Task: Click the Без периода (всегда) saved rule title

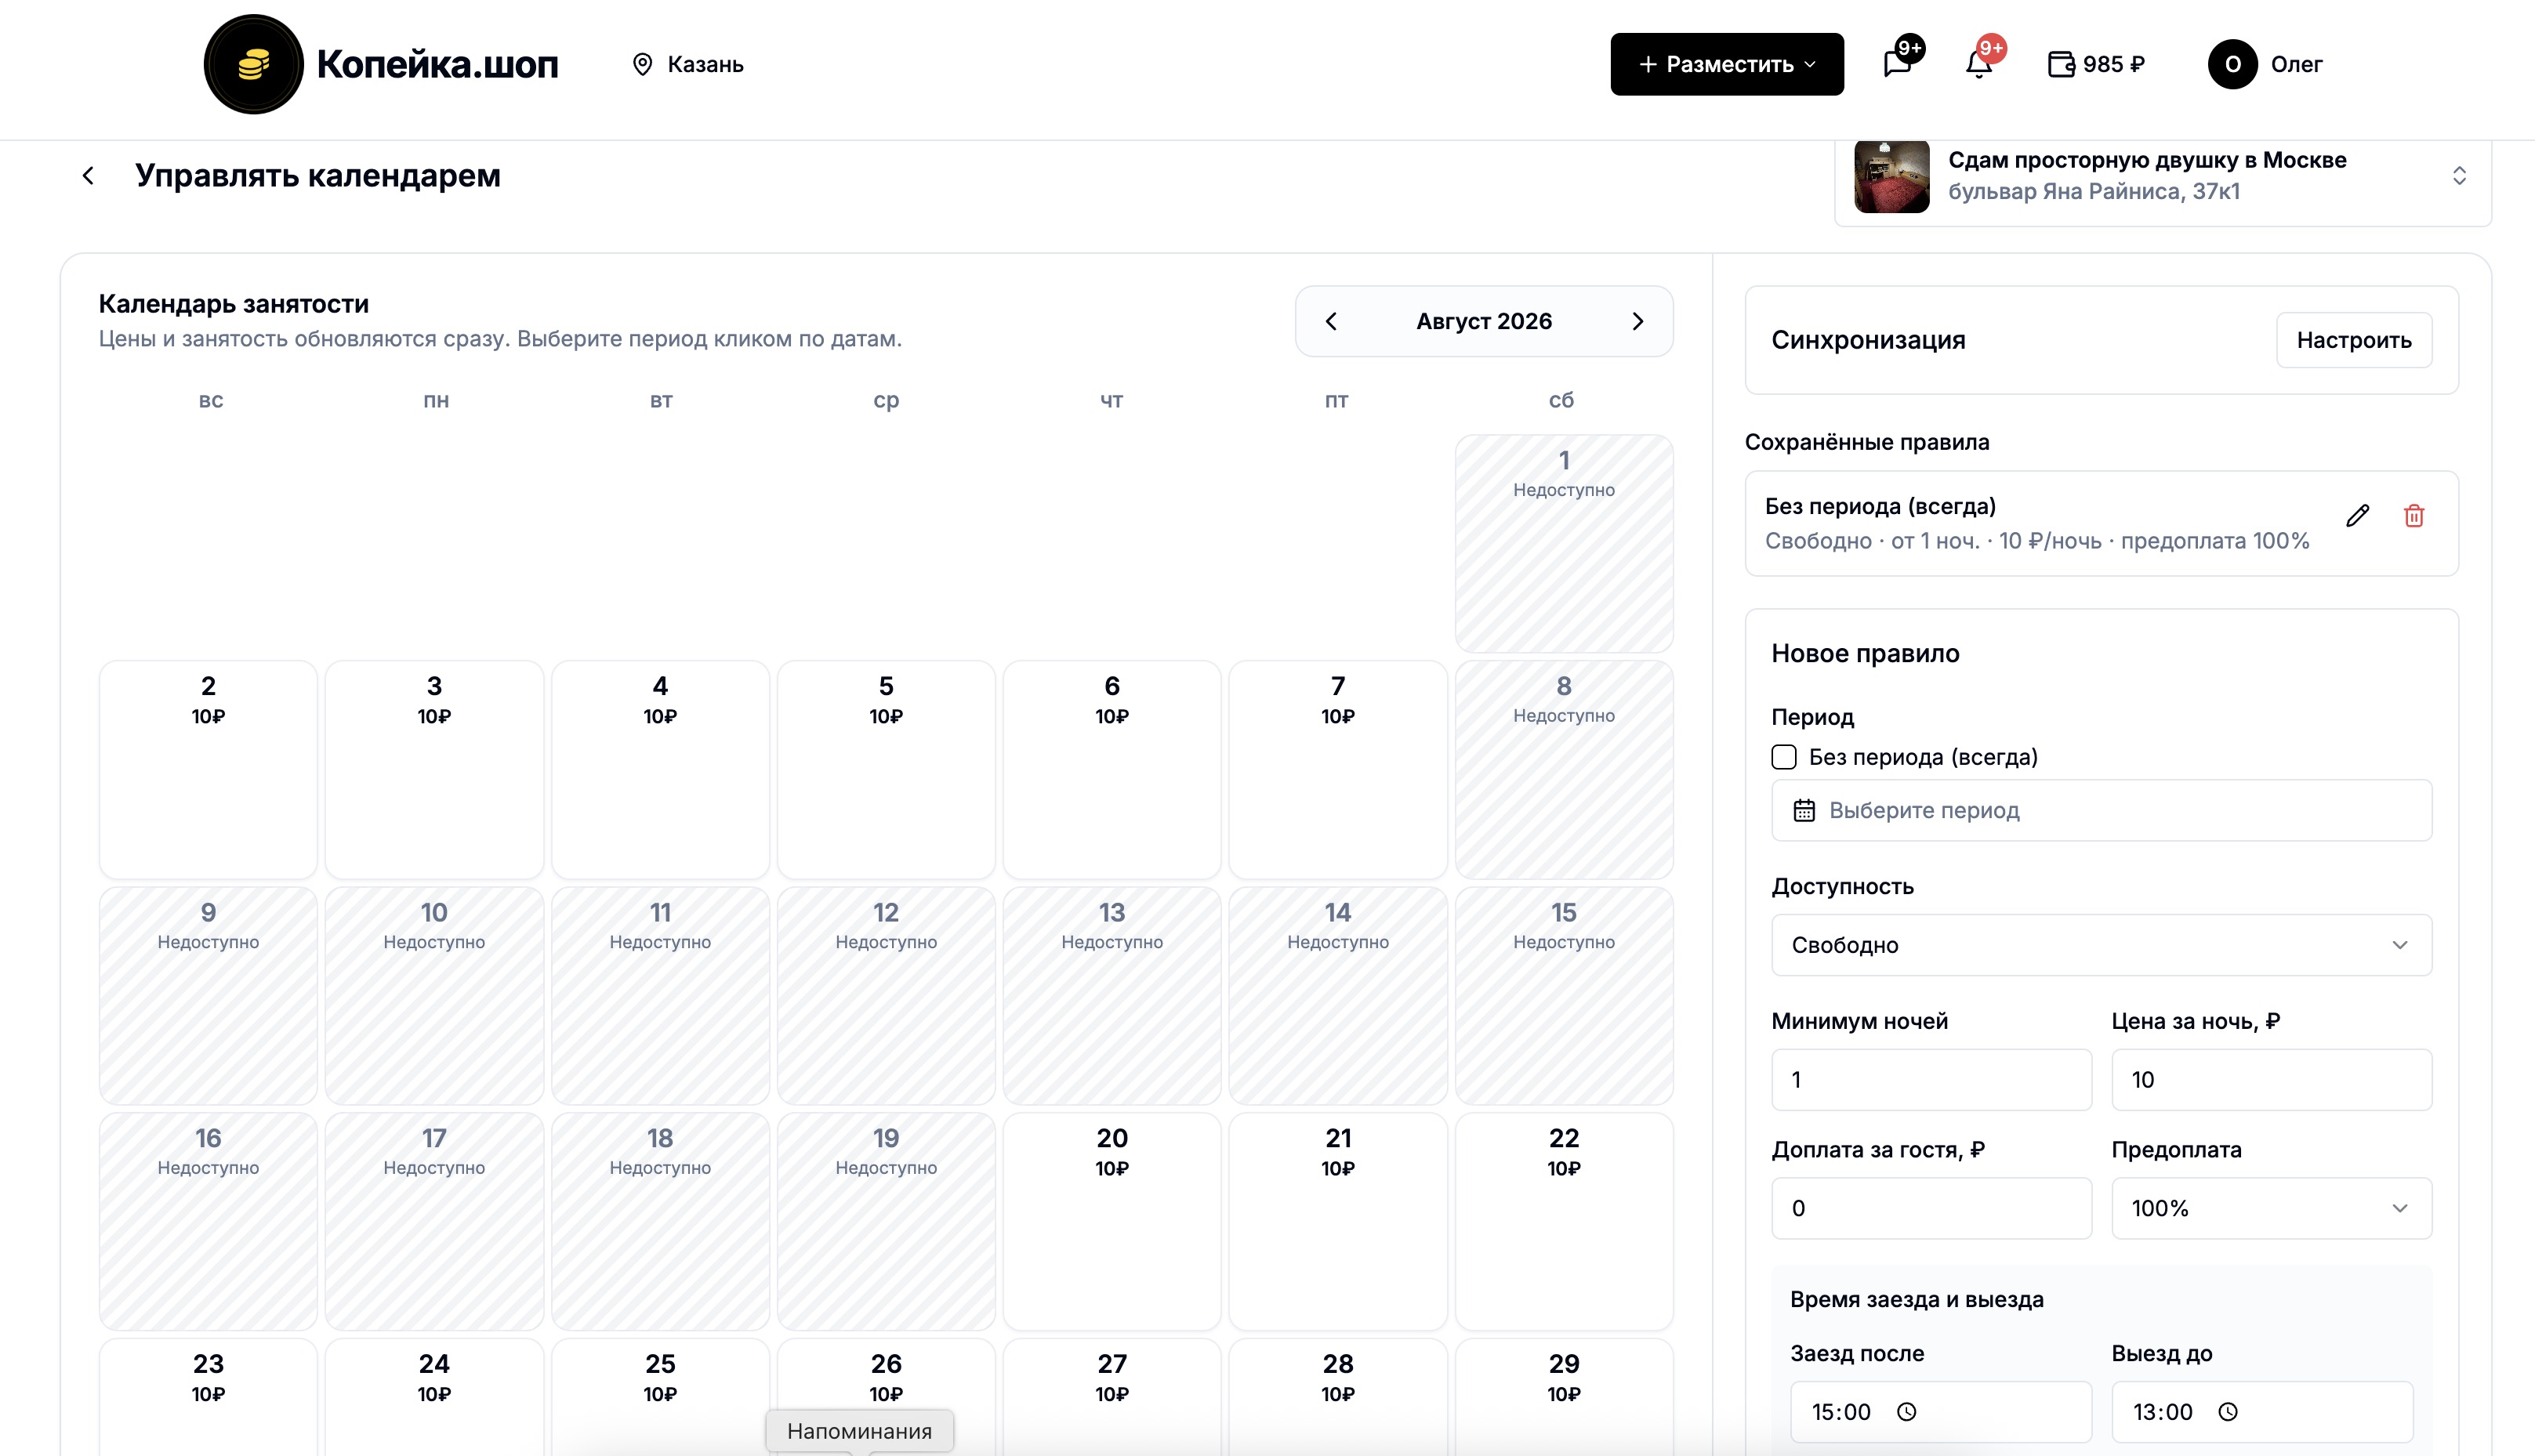Action: [x=1880, y=506]
